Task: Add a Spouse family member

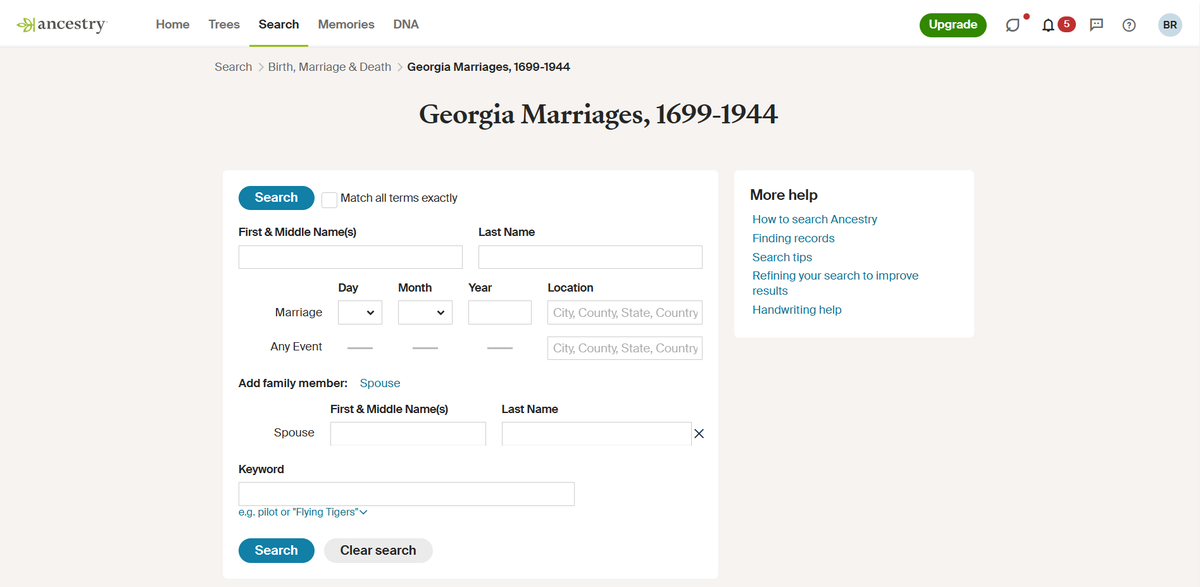Action: click(380, 383)
